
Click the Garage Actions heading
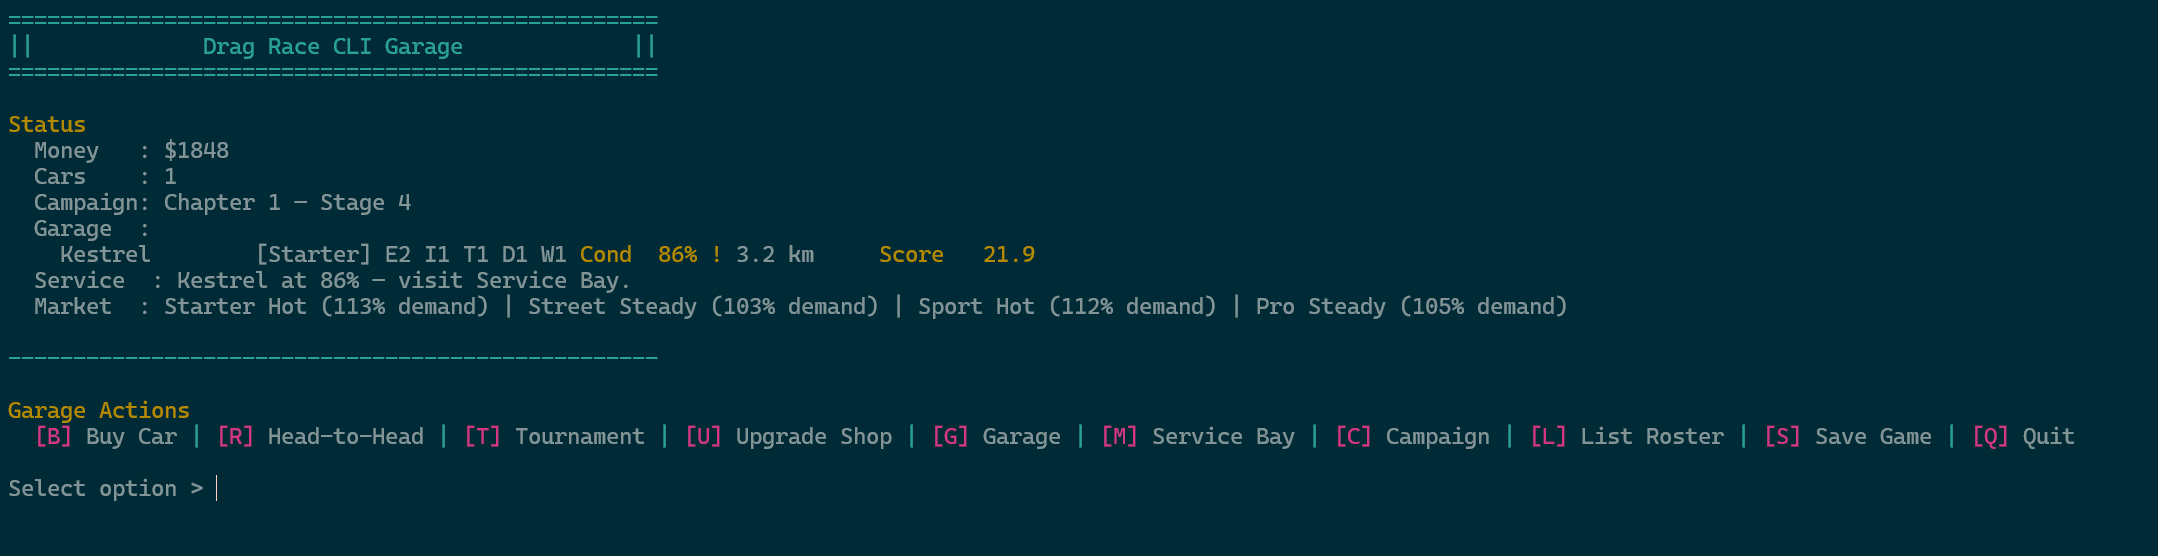[x=99, y=411]
